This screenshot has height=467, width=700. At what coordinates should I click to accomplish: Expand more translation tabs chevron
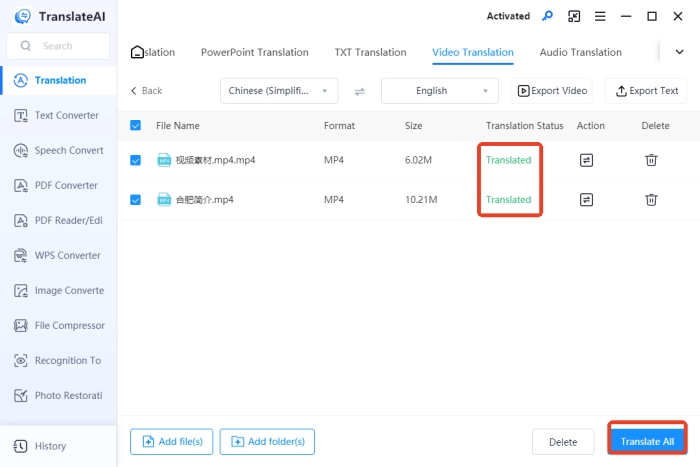pos(679,52)
